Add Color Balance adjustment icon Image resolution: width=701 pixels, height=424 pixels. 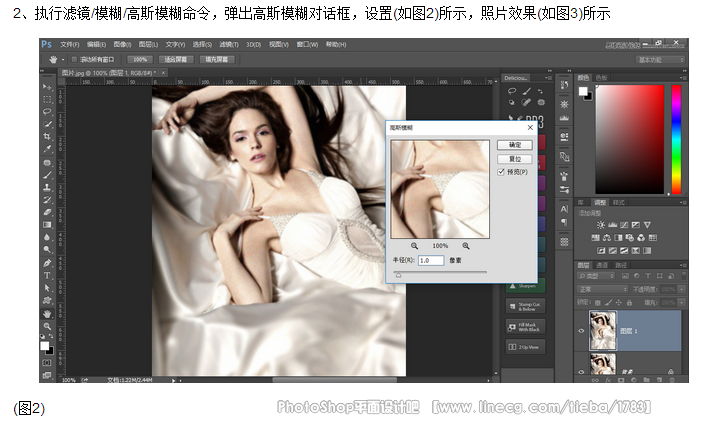pyautogui.click(x=607, y=237)
